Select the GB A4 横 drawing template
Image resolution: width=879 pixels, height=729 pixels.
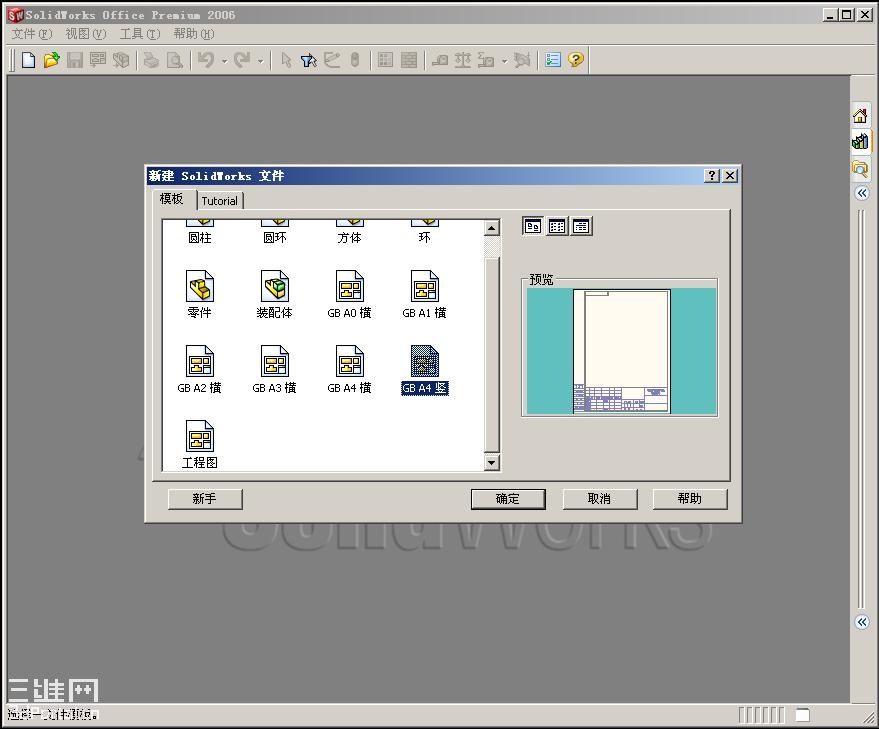tap(349, 370)
